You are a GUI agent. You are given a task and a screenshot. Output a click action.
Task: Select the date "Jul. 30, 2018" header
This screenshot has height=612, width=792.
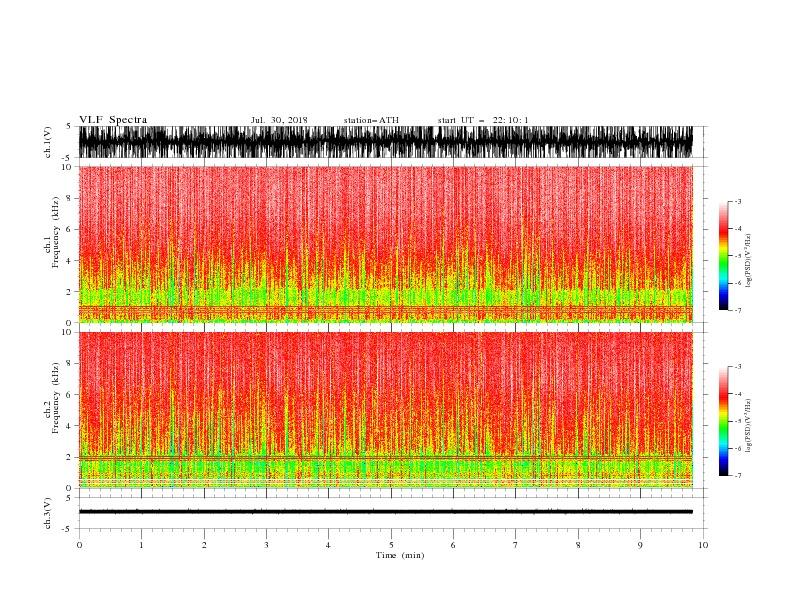click(x=279, y=120)
